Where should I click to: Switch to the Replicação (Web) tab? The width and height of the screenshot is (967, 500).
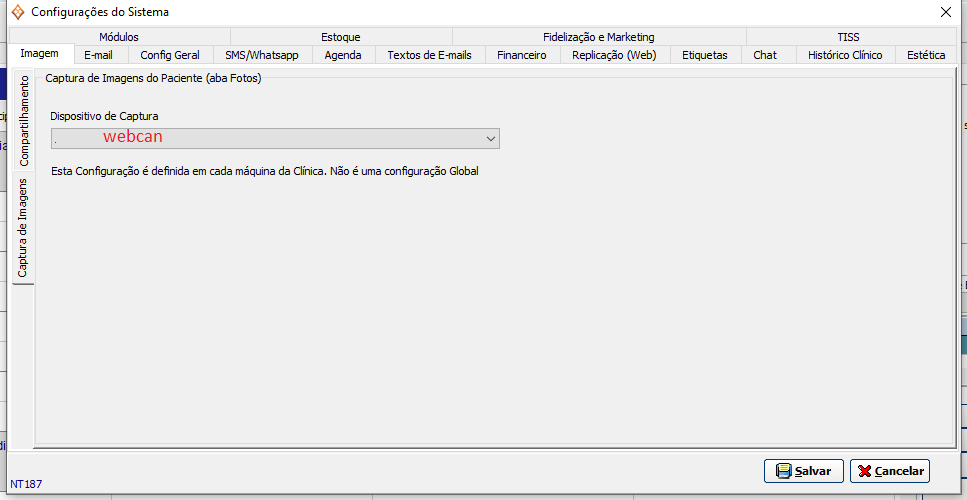tap(613, 55)
